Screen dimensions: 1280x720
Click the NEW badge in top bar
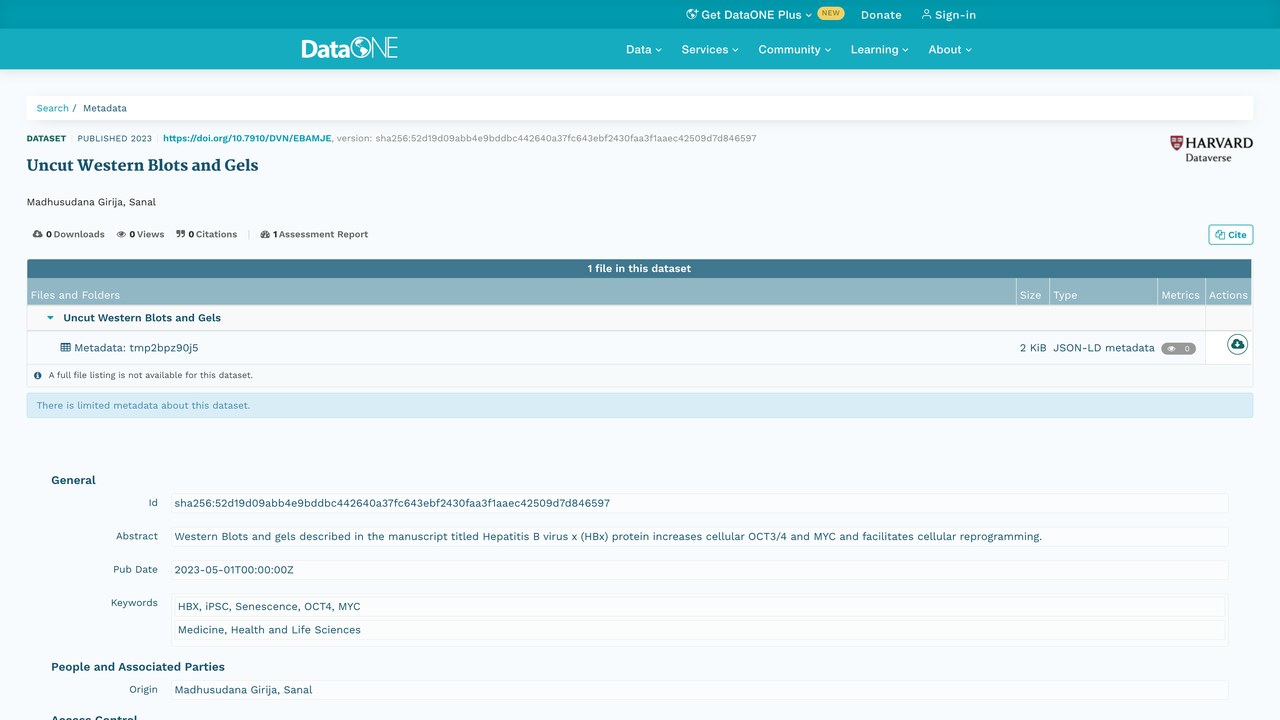click(x=830, y=14)
